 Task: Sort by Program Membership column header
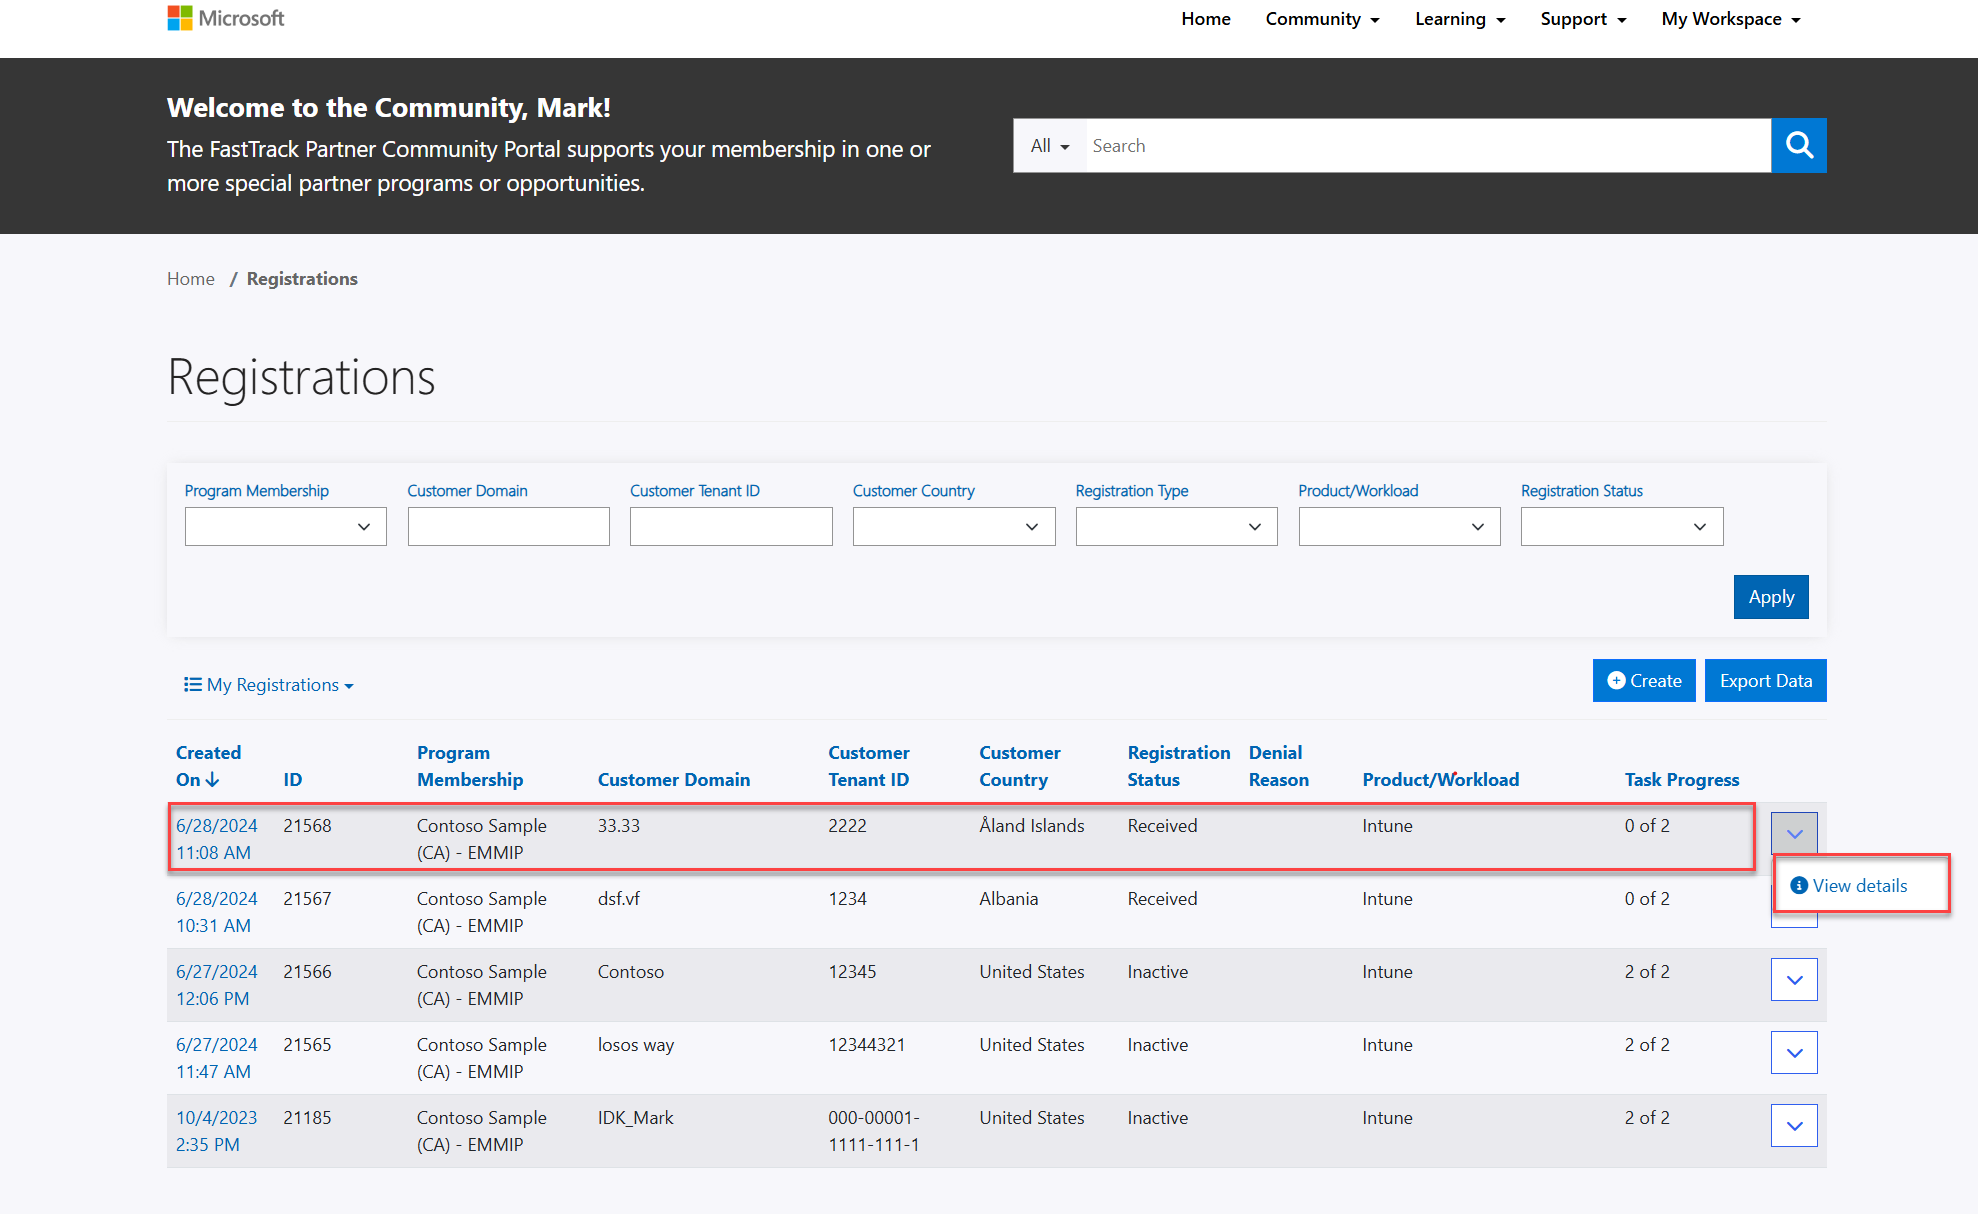coord(470,766)
